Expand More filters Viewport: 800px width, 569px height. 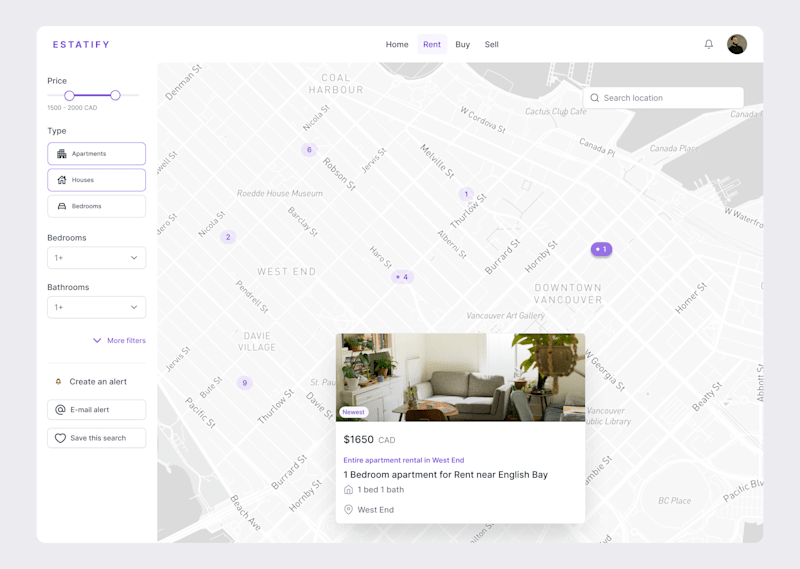pyautogui.click(x=119, y=340)
